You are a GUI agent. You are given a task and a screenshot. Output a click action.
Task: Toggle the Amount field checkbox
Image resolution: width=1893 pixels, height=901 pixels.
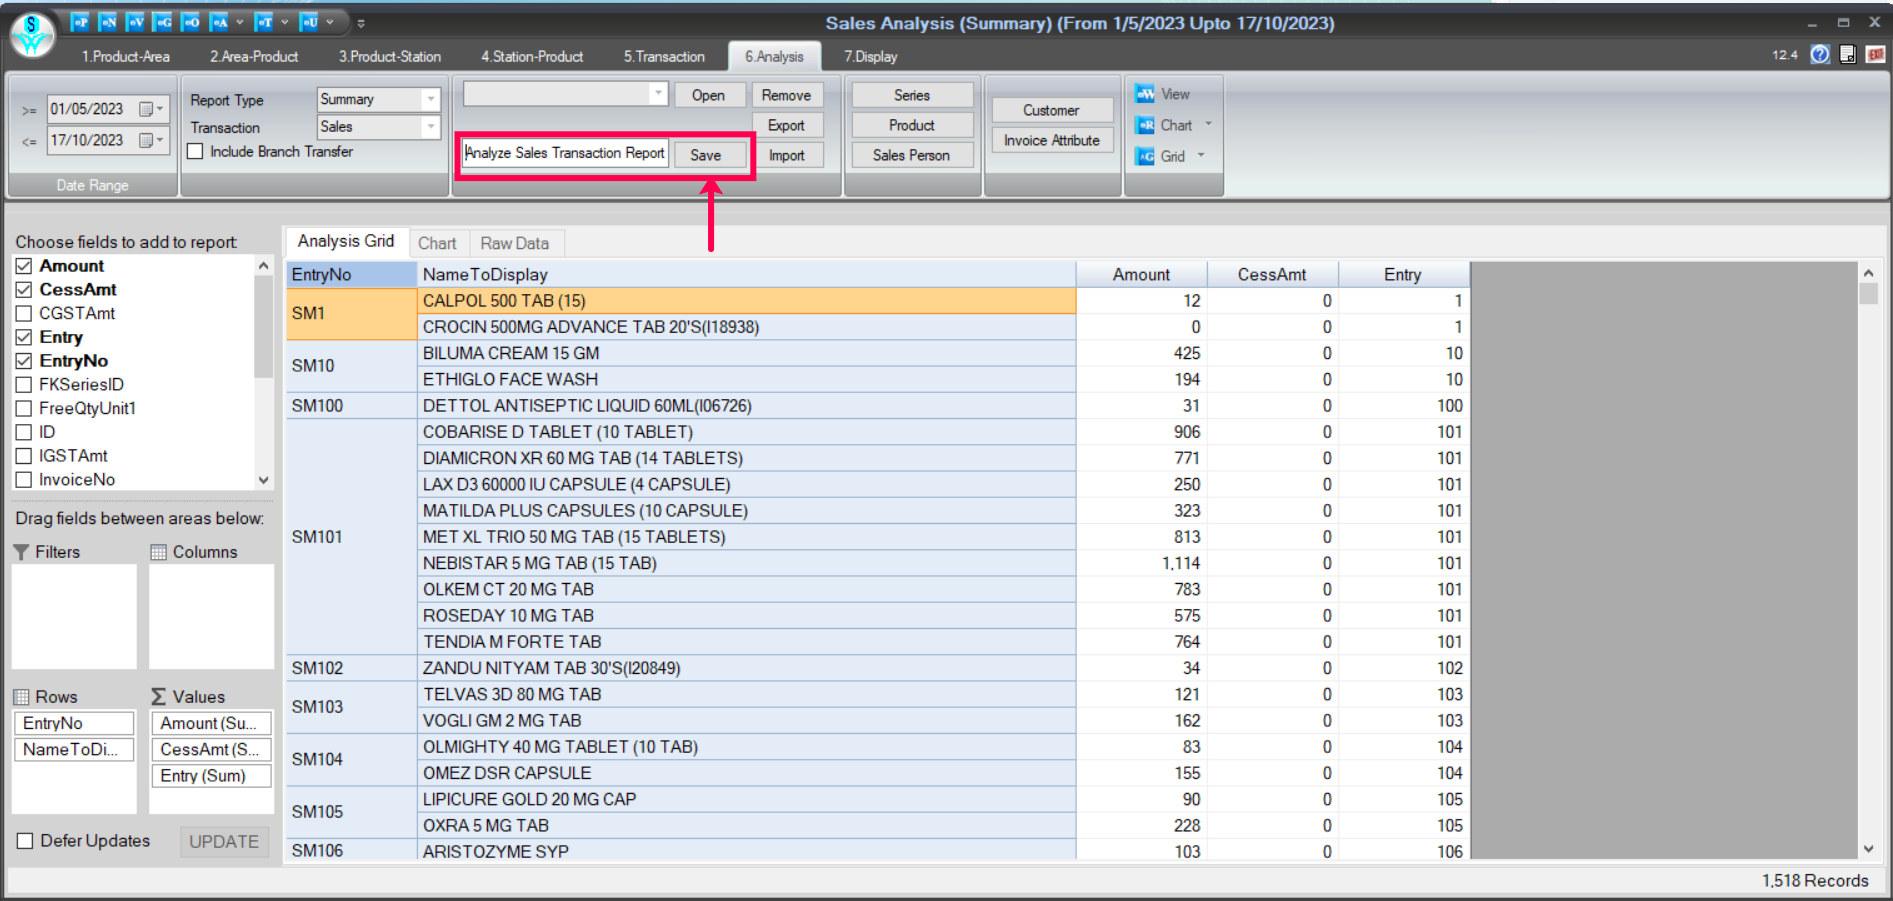[24, 266]
